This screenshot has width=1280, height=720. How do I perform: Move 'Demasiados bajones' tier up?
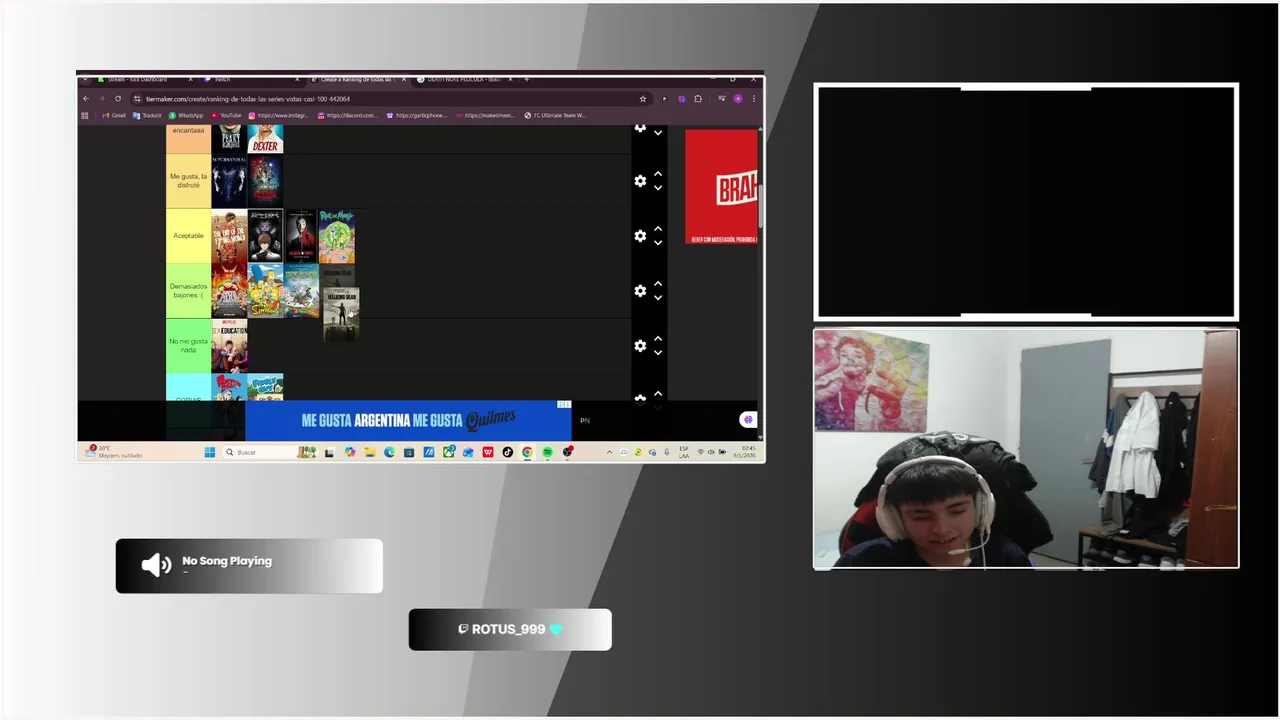[658, 285]
